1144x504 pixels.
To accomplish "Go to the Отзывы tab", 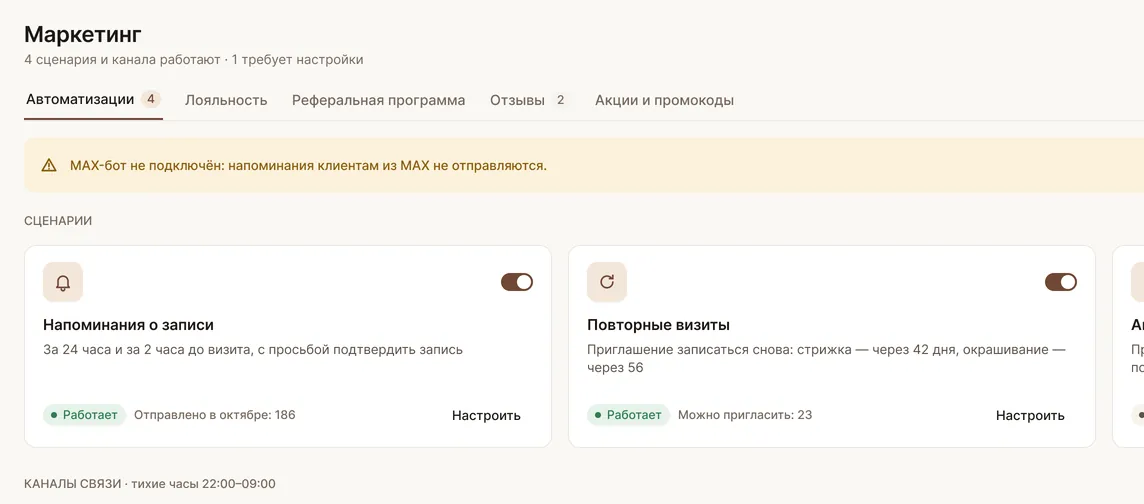I will (x=530, y=101).
